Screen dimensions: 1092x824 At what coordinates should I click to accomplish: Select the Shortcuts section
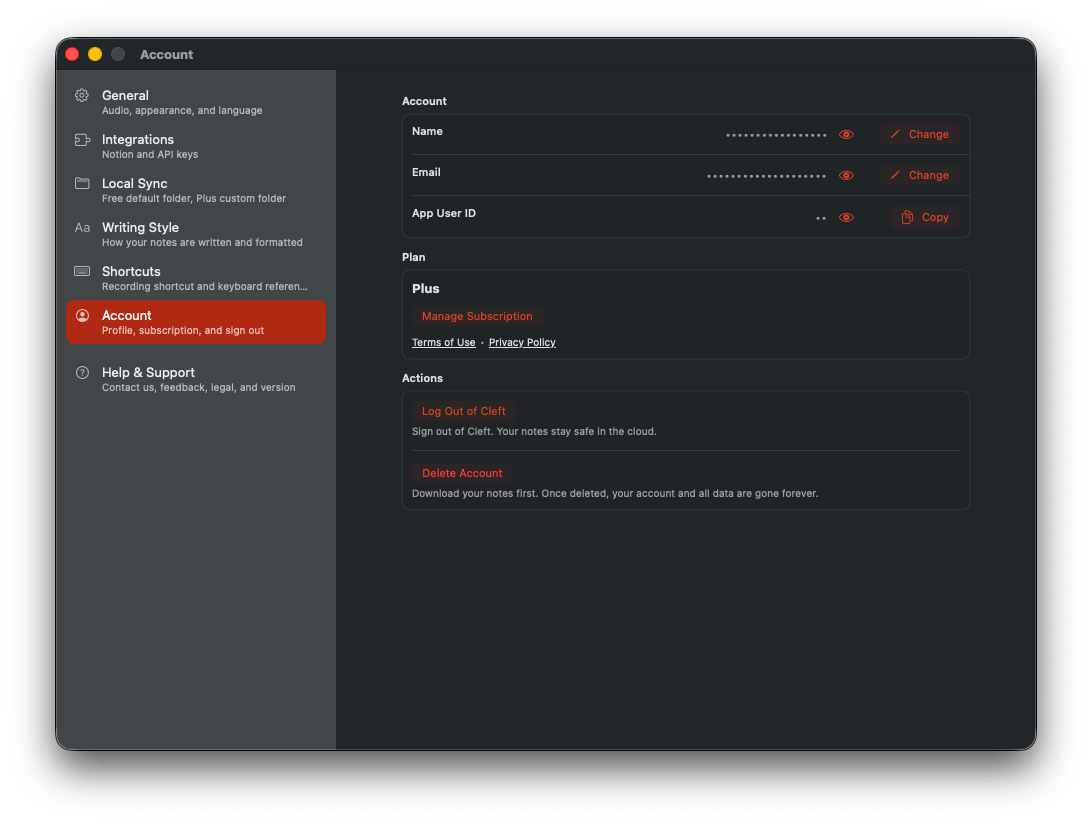tap(196, 278)
